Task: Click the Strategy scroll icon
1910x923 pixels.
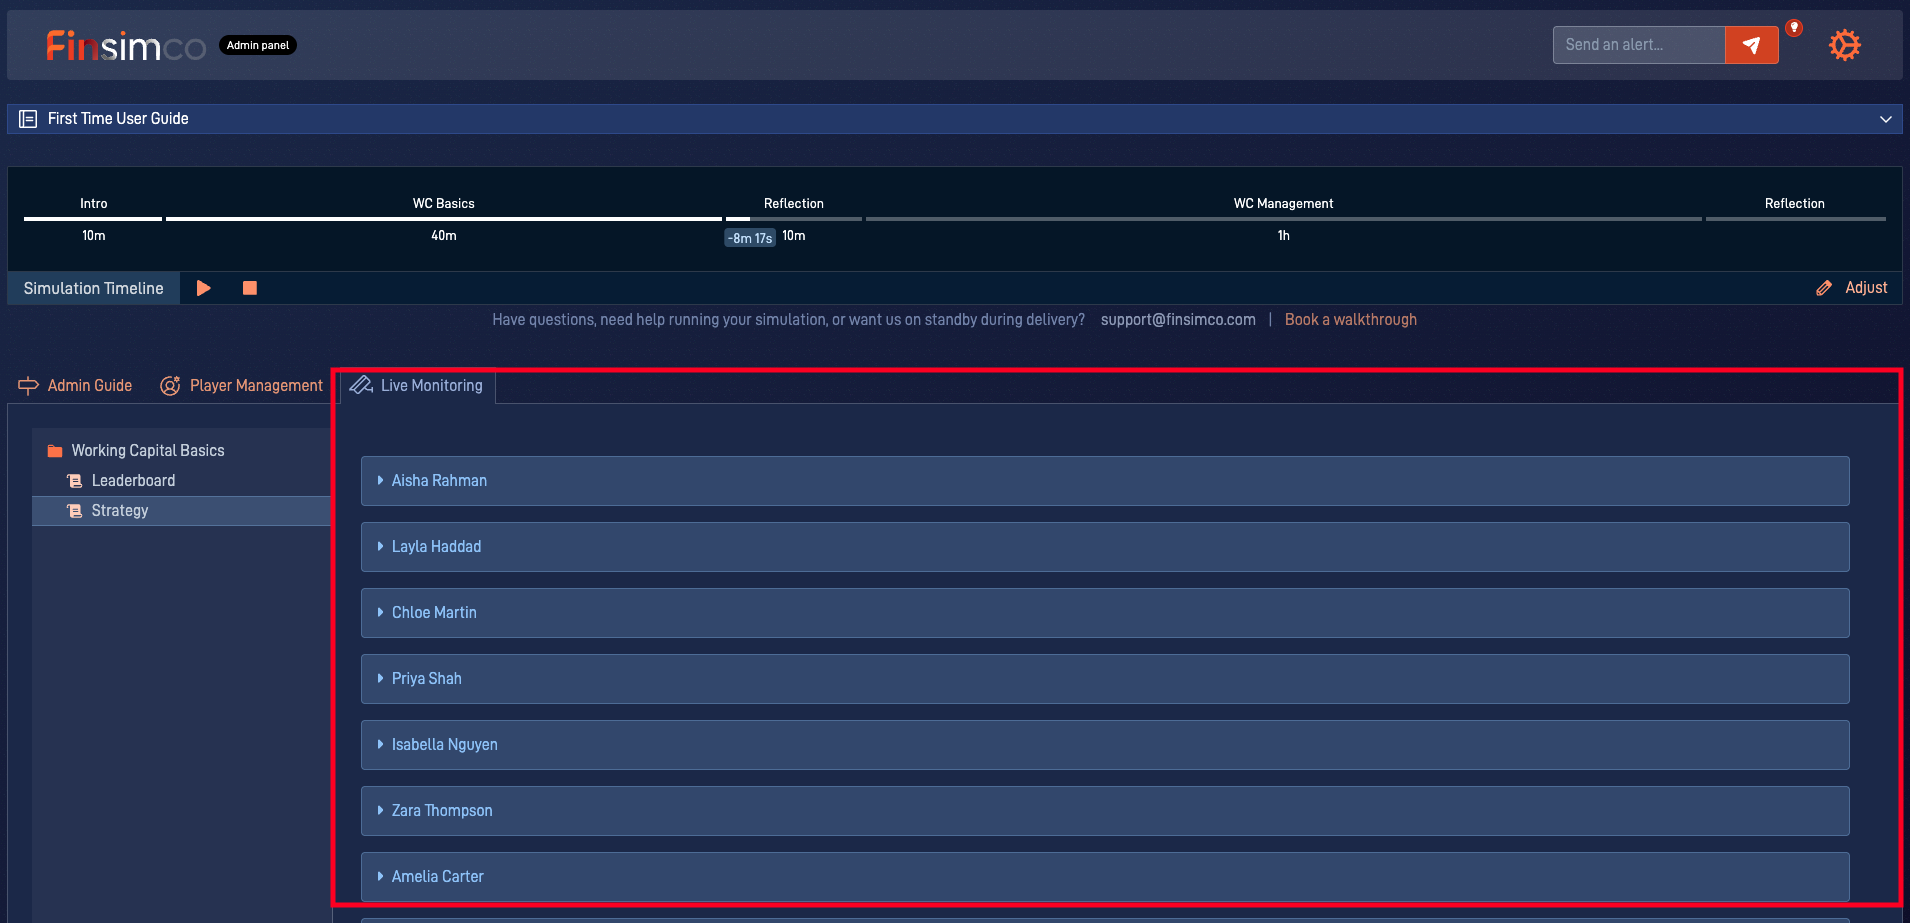Action: coord(74,511)
